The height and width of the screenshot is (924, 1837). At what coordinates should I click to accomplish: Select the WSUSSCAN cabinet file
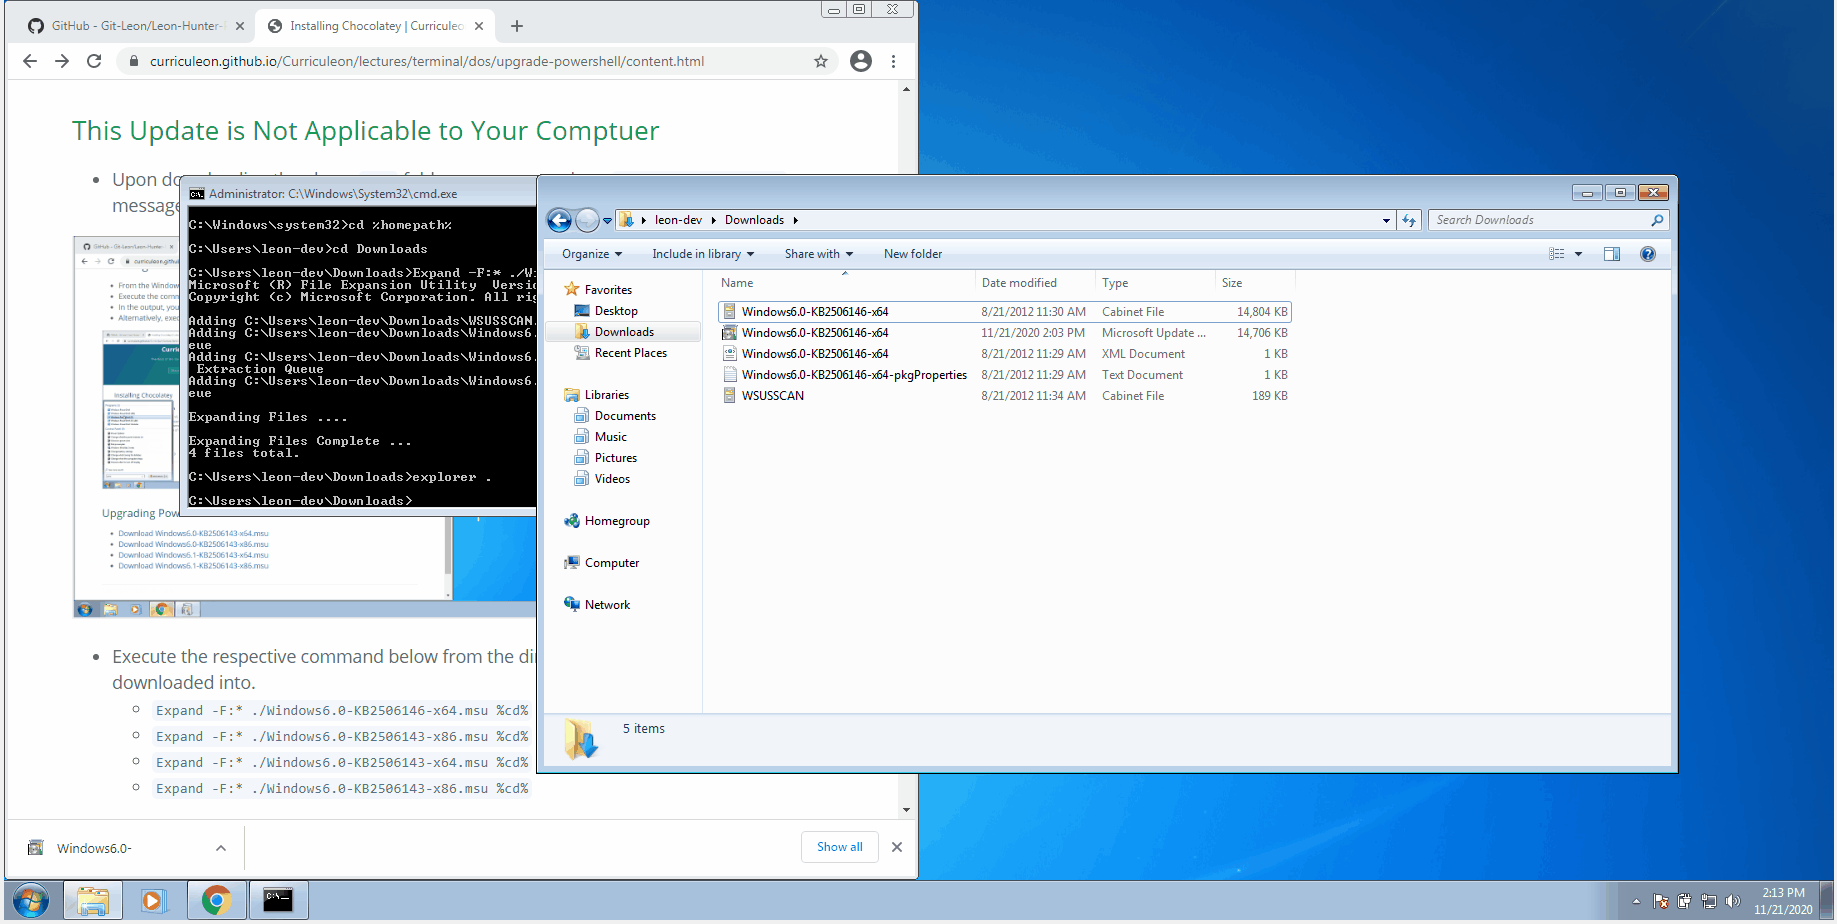[1005, 396]
